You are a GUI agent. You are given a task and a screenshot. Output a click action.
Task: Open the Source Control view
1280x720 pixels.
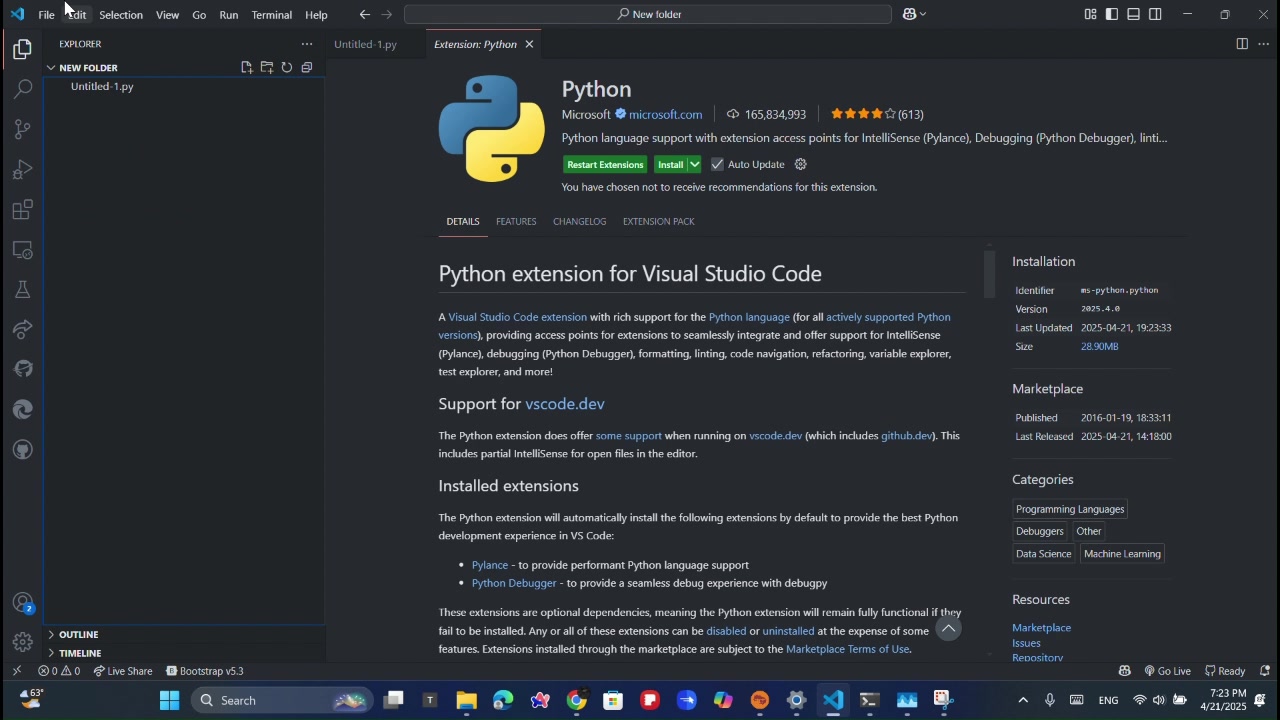(22, 129)
